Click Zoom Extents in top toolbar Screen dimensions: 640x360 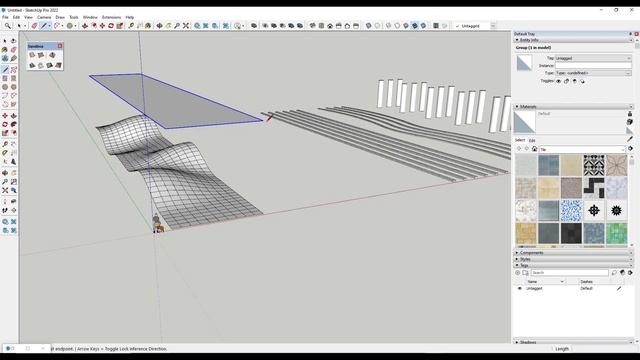[x=186, y=26]
